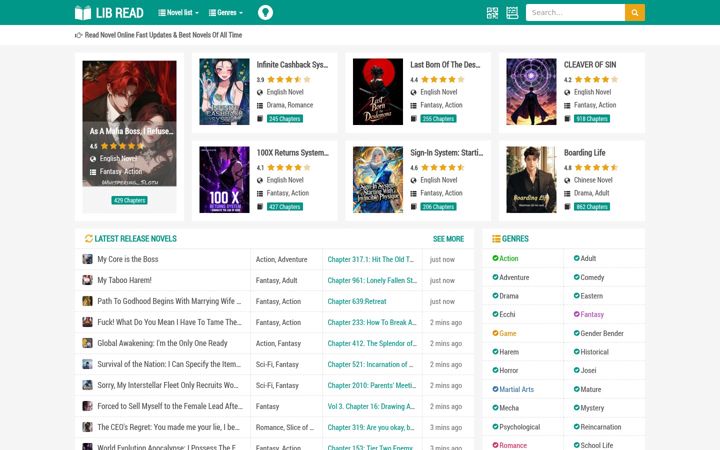The image size is (720, 450).
Task: Open the CLEAVER OF SIN title link
Action: coord(590,65)
